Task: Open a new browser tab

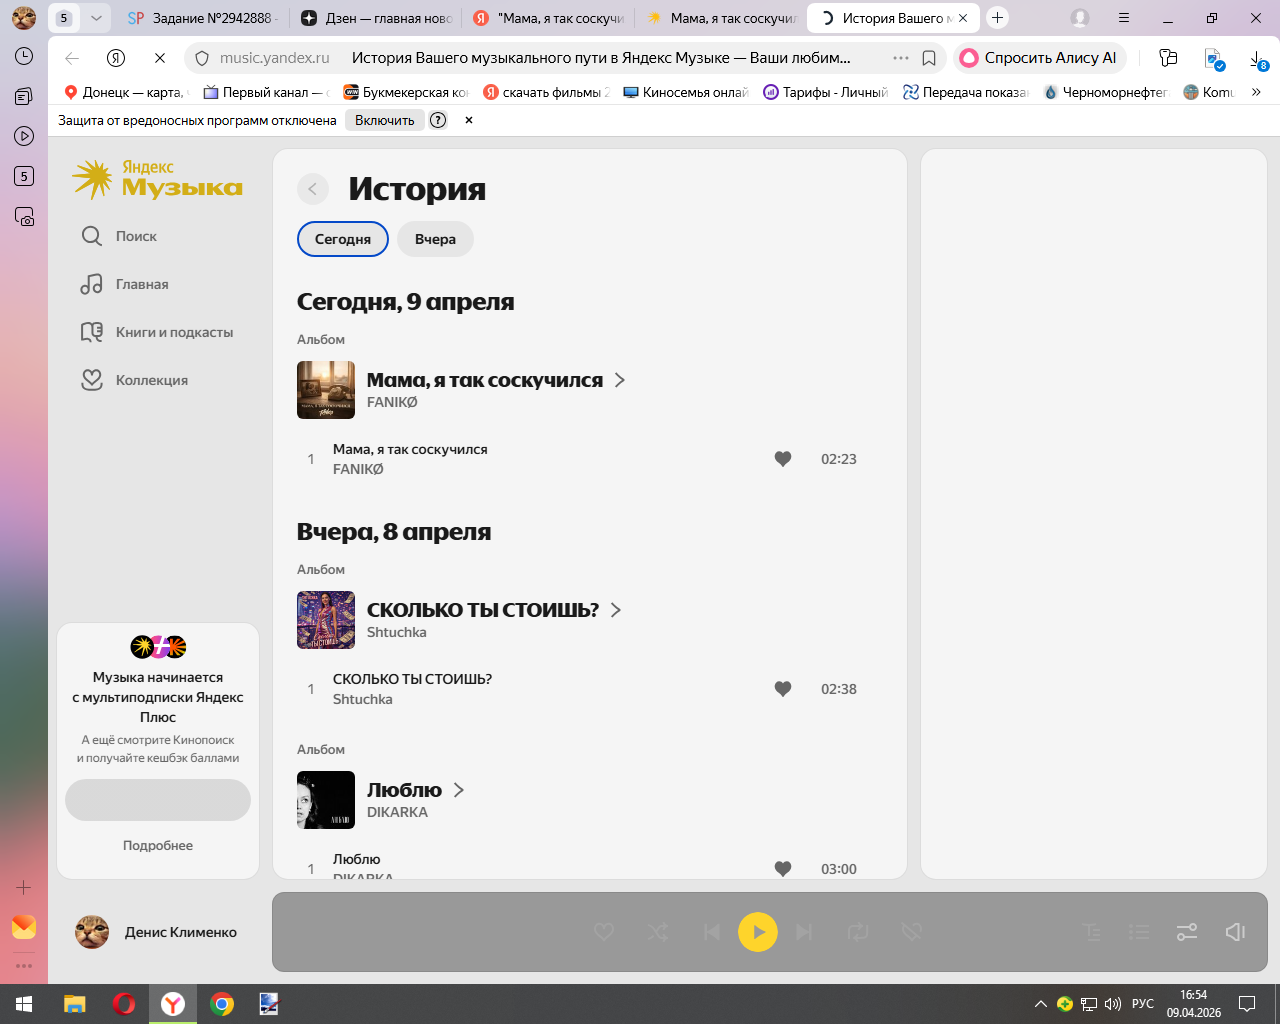Action: pos(997,18)
